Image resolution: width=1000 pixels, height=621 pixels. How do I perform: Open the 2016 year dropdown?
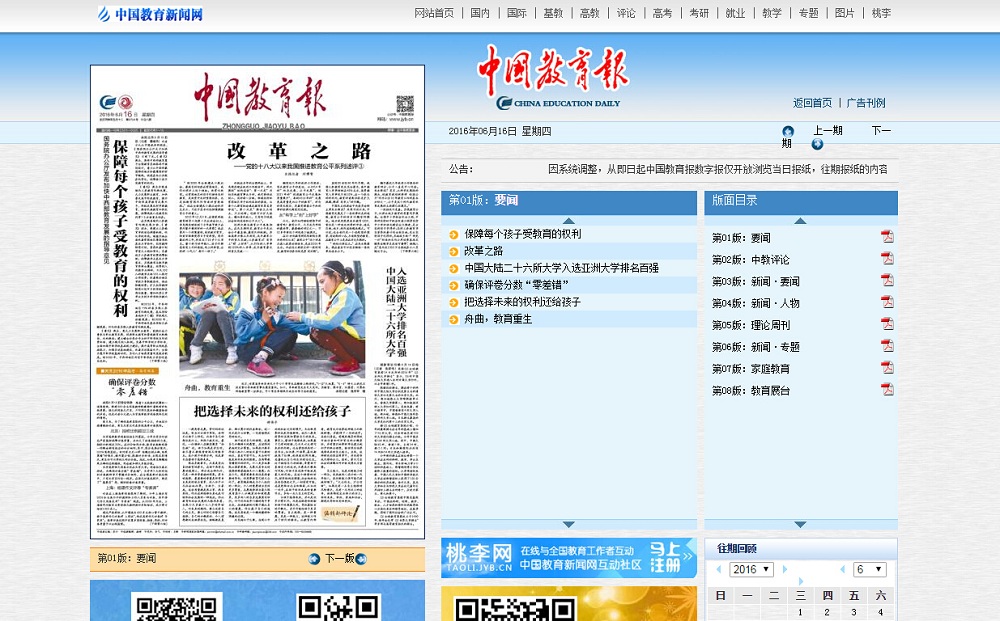pyautogui.click(x=751, y=569)
